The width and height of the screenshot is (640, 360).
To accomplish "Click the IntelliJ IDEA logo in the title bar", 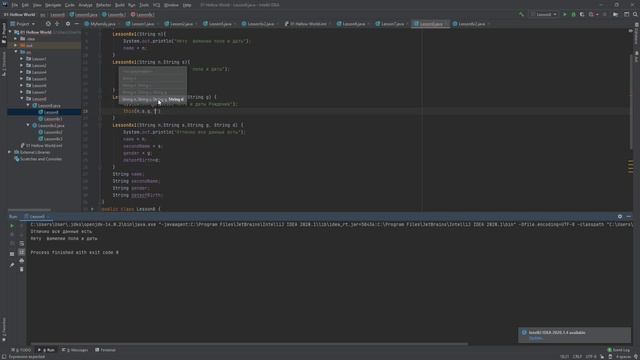I will point(4,4).
